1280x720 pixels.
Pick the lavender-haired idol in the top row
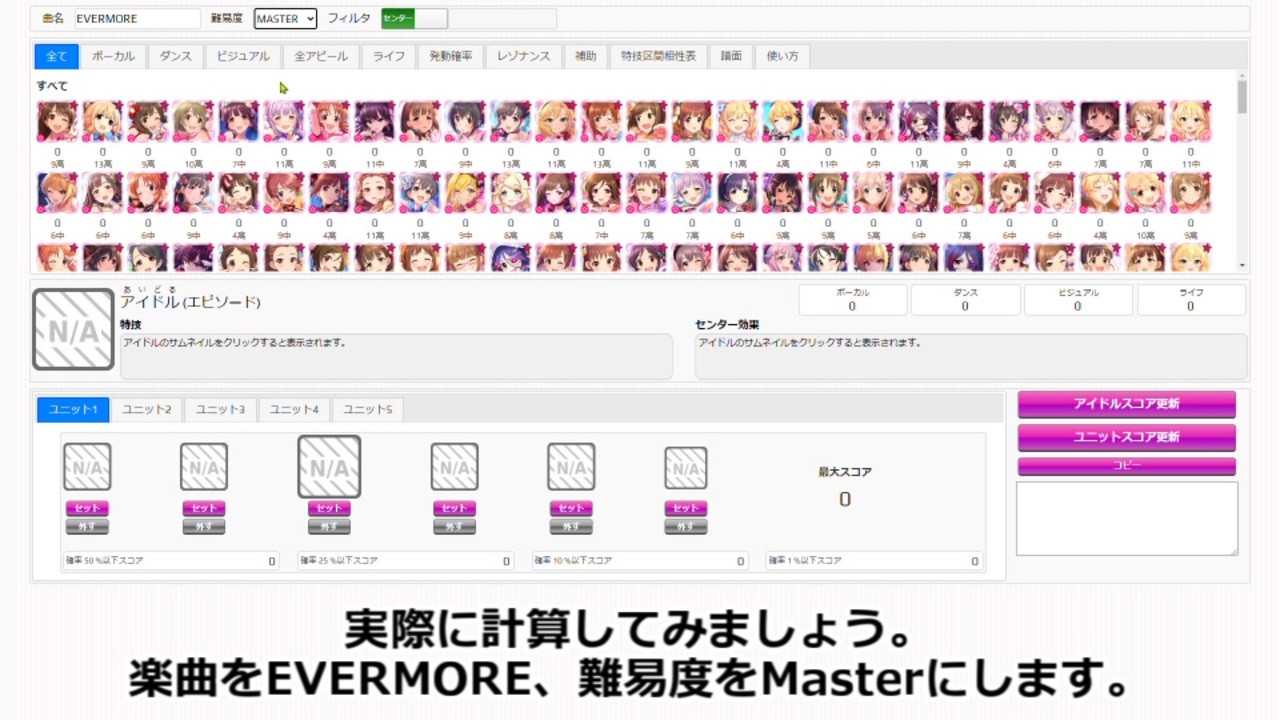284,121
